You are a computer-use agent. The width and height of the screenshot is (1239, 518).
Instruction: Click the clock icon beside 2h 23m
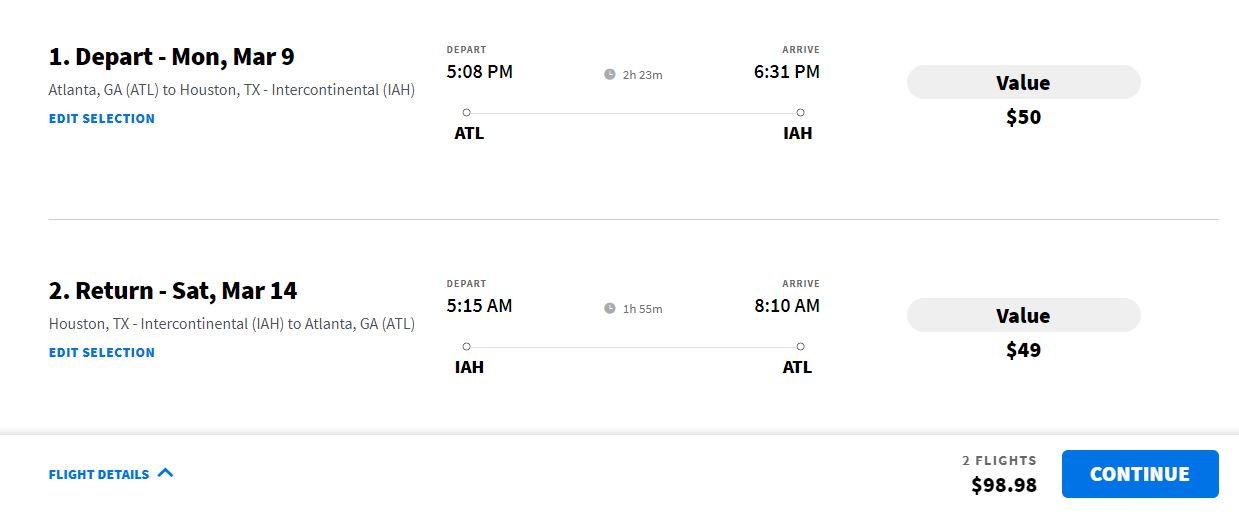pos(610,74)
